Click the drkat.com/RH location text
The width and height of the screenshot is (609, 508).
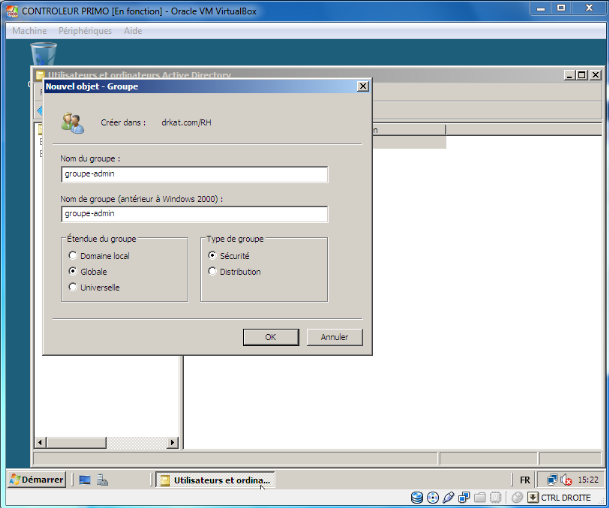[x=186, y=123]
